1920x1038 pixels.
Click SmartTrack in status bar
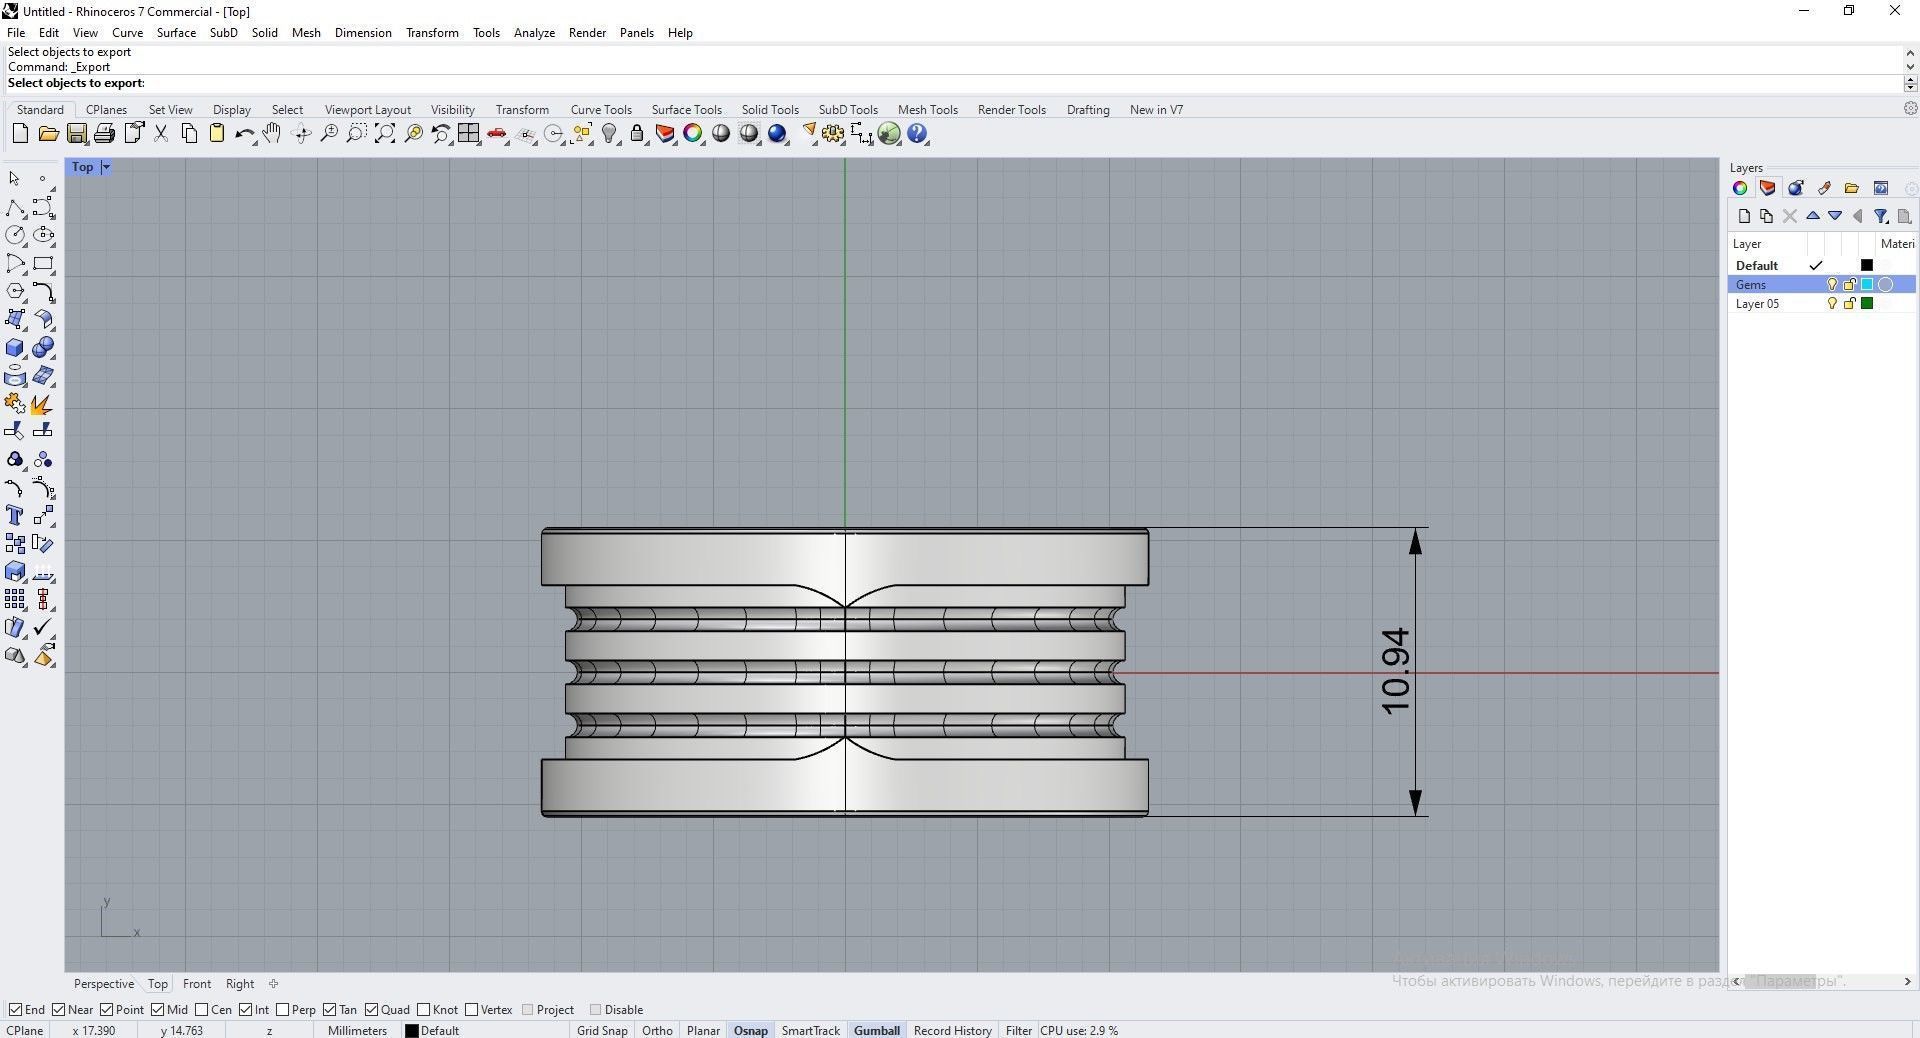coord(811,1031)
